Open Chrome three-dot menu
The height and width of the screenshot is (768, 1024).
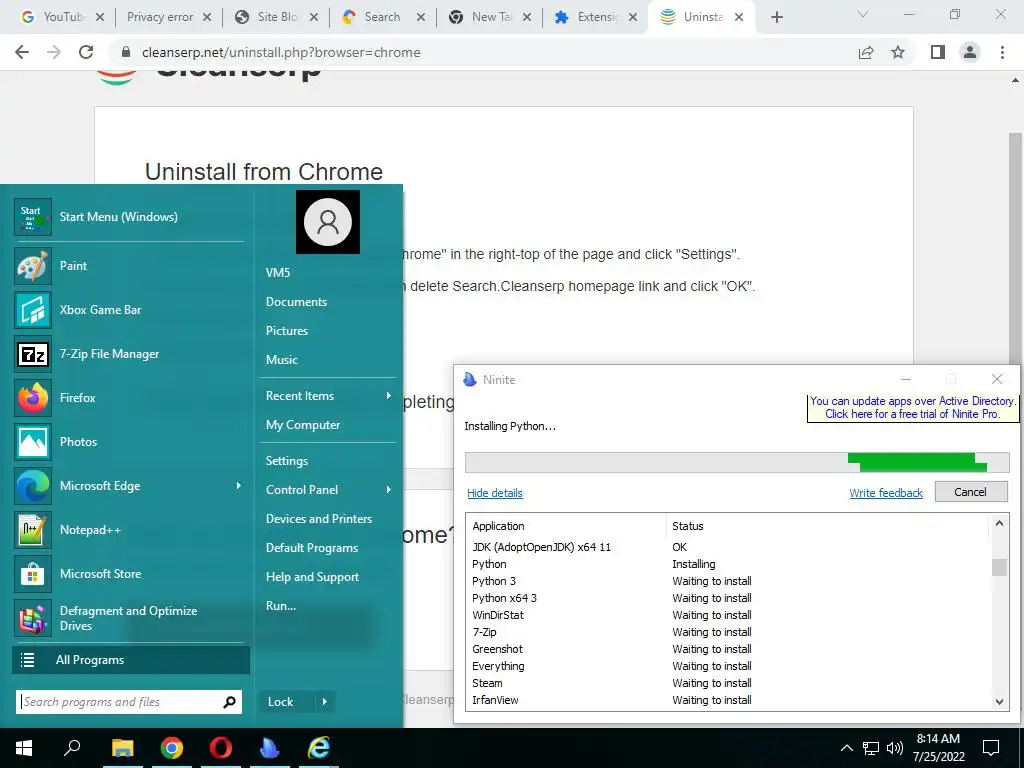1002,52
